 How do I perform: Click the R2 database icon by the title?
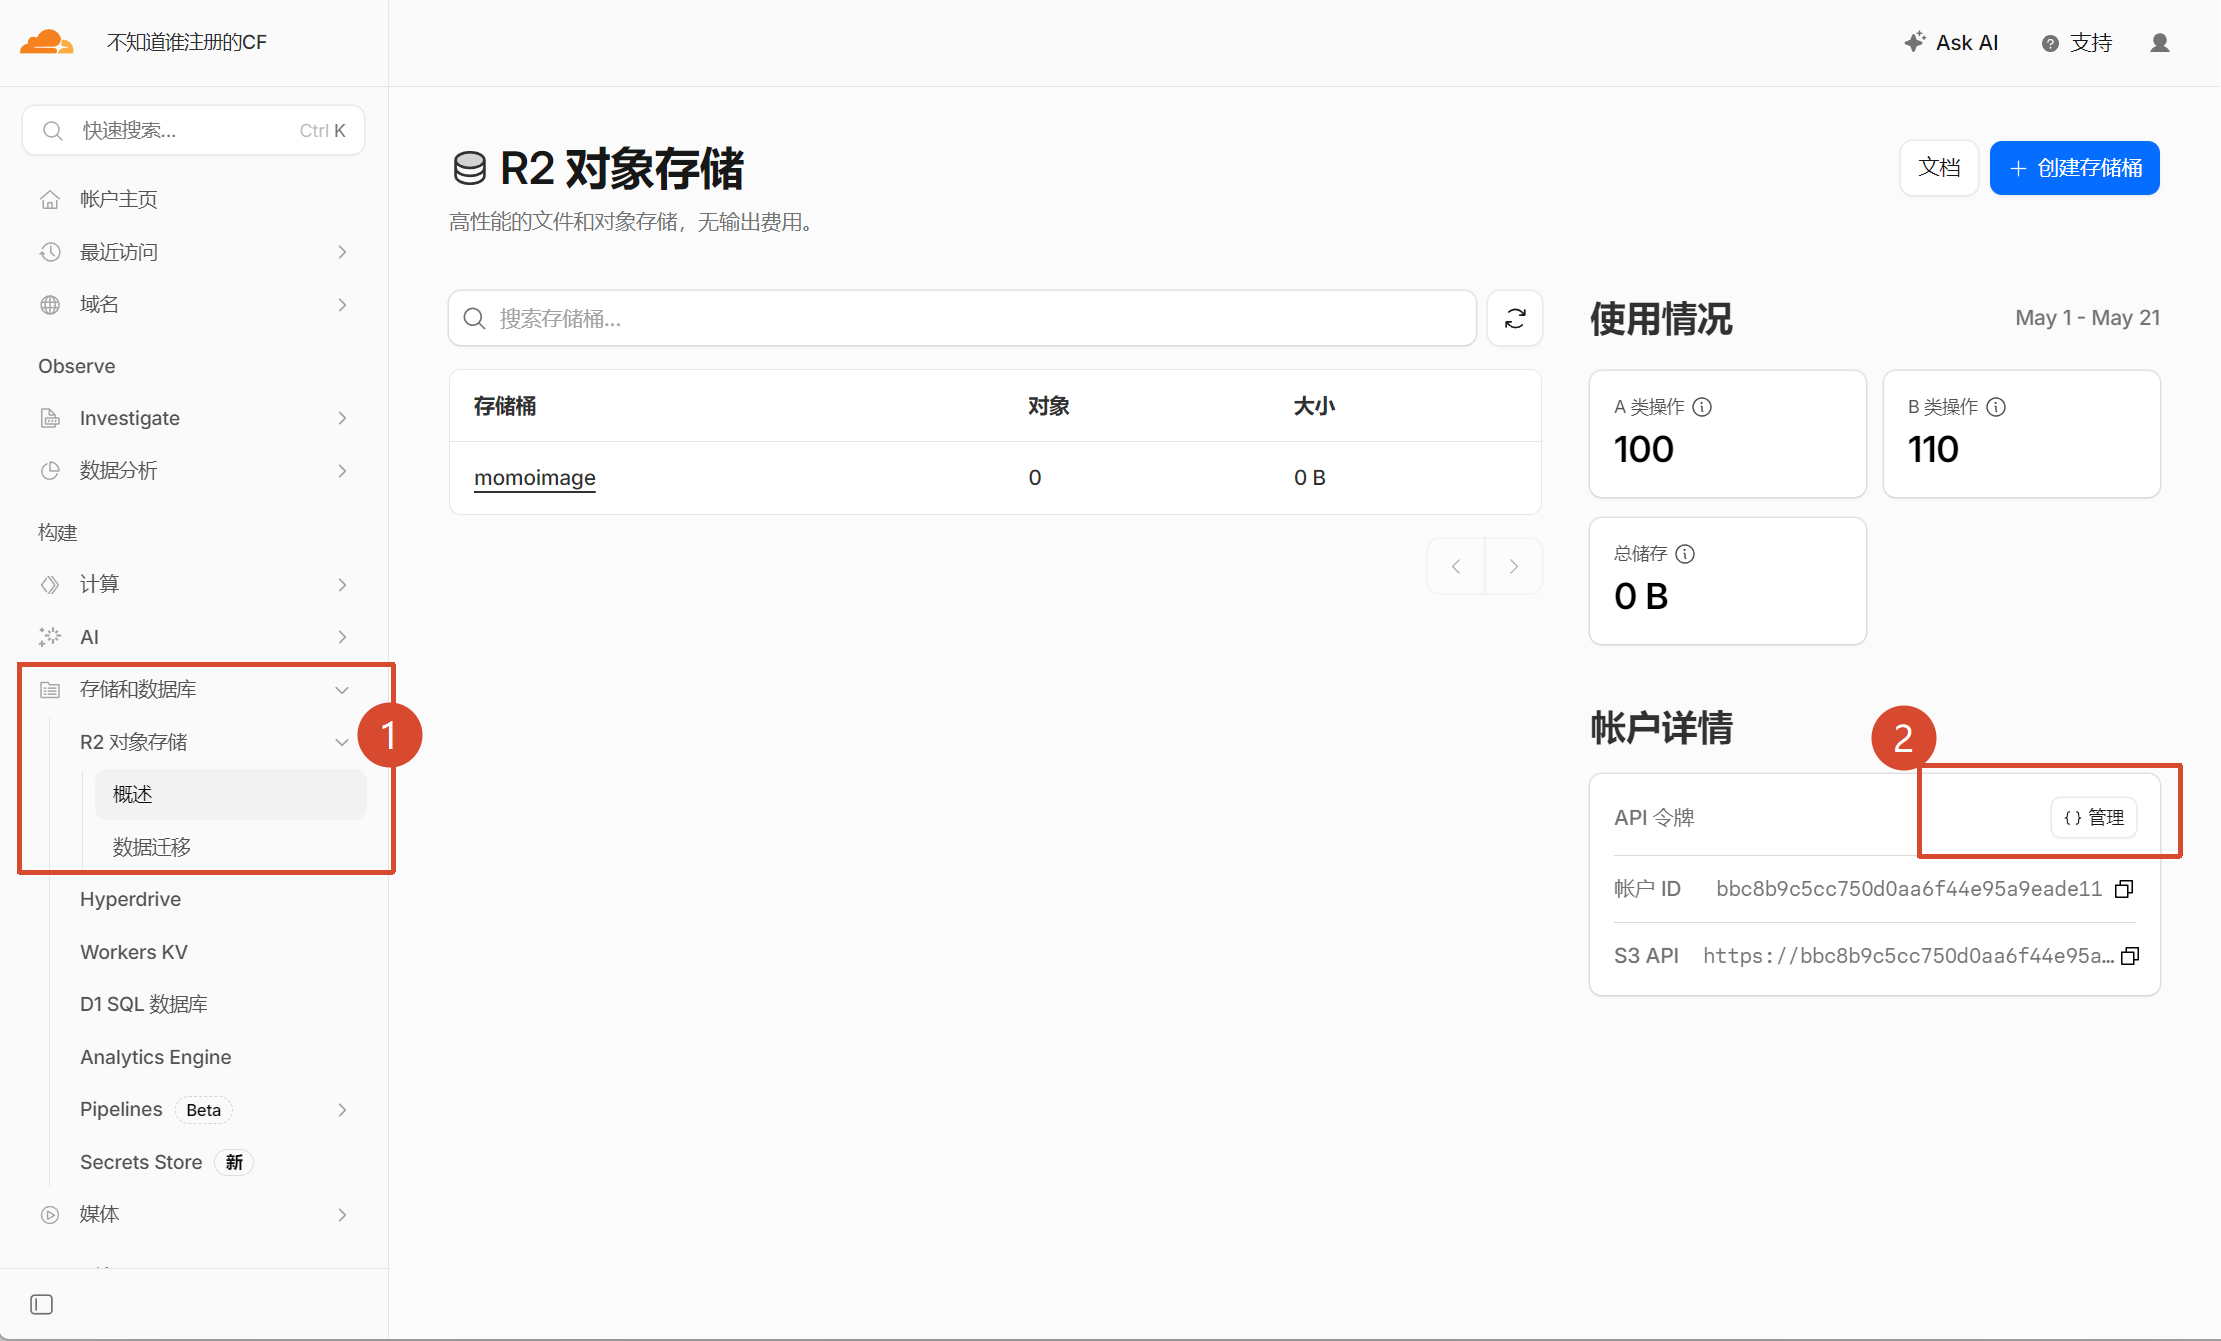pos(469,169)
